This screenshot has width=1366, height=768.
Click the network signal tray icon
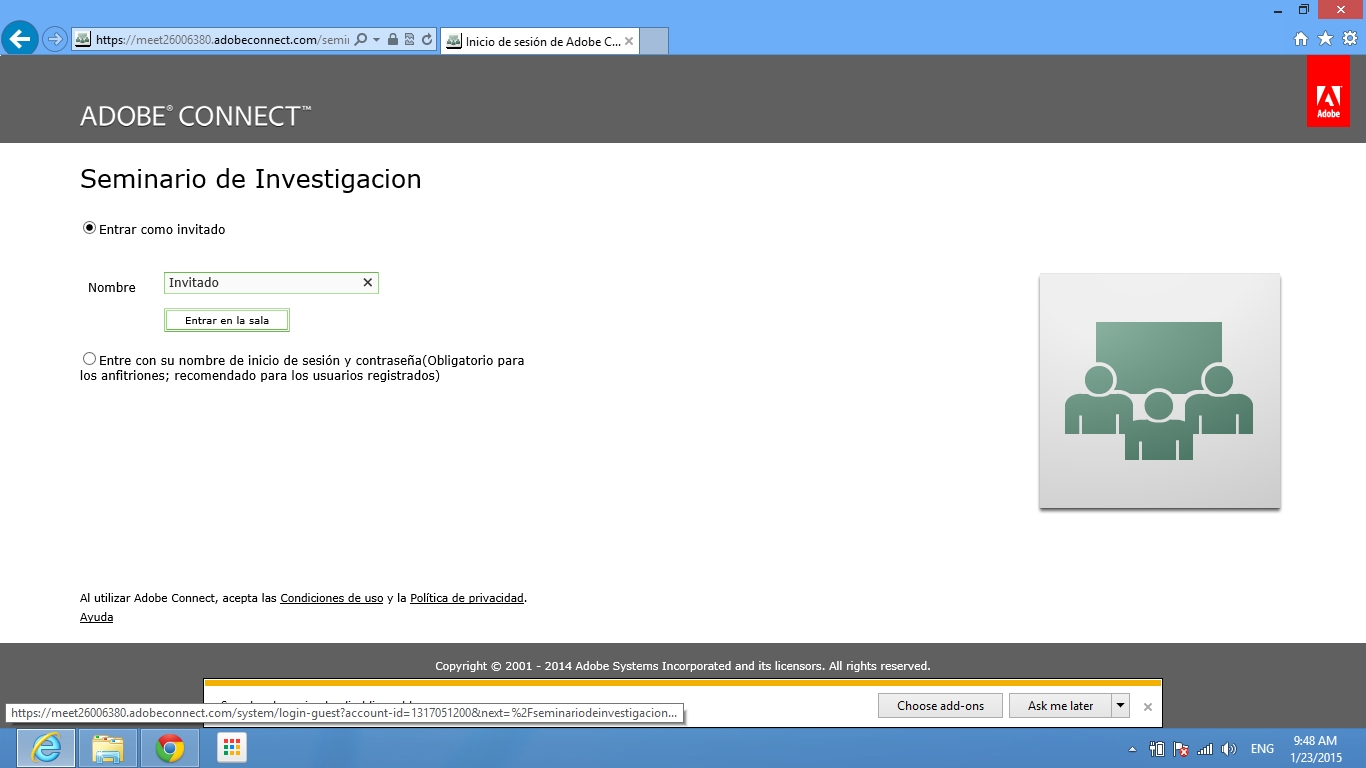(x=1205, y=749)
